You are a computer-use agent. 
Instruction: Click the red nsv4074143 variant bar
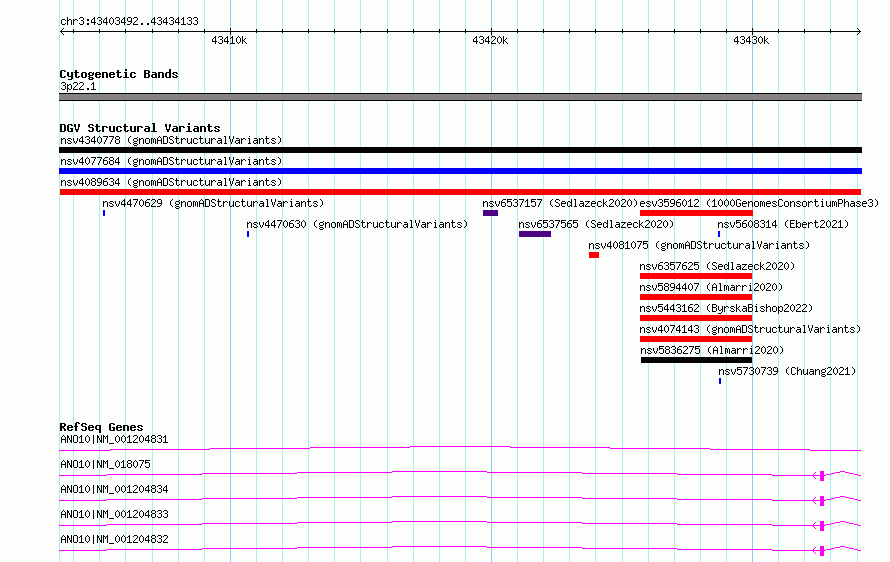coord(696,339)
